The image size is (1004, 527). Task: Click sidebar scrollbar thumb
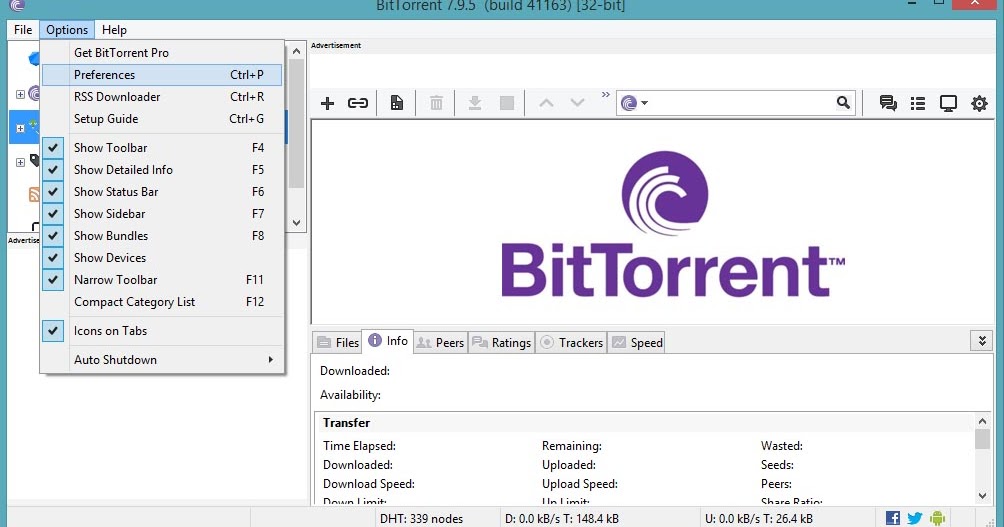(296, 124)
